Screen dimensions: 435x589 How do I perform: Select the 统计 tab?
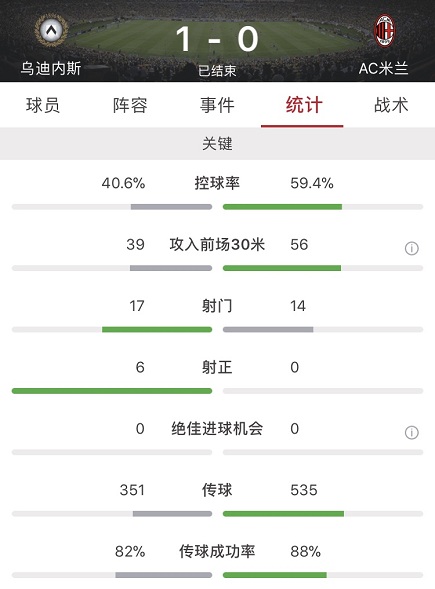tap(304, 105)
